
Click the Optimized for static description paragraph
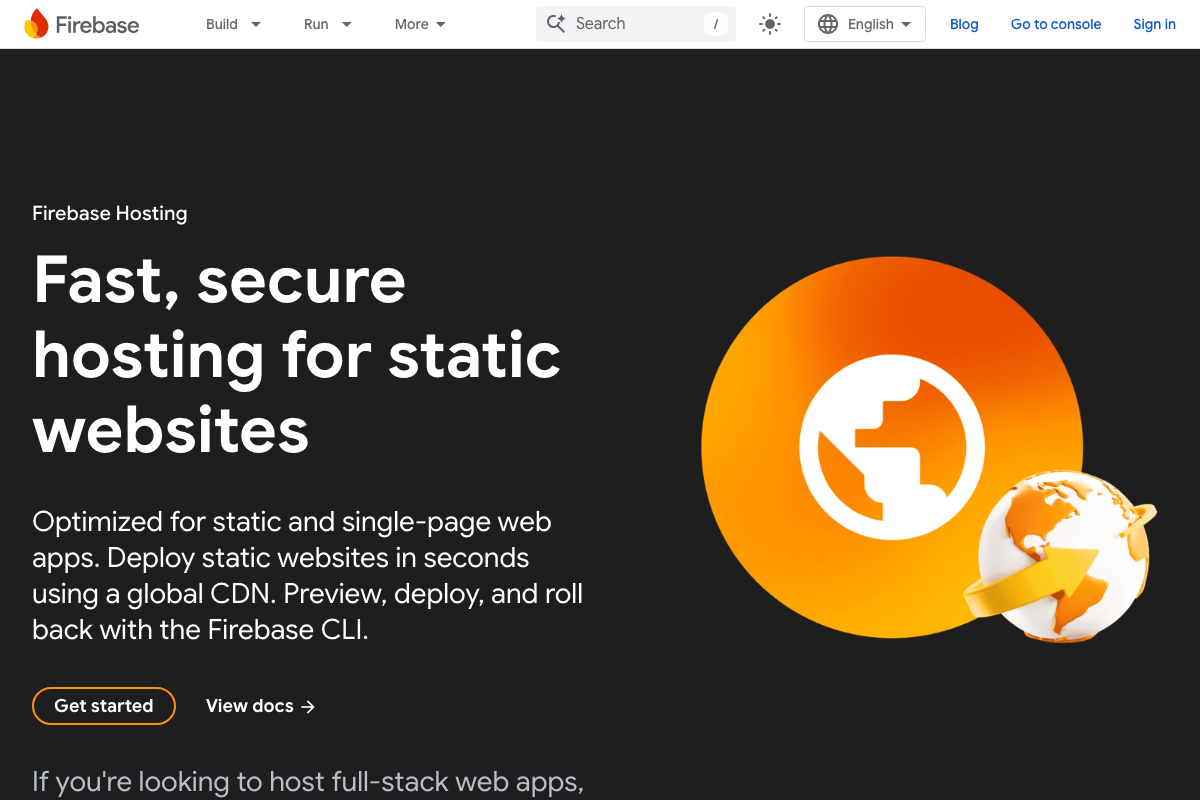pos(308,575)
